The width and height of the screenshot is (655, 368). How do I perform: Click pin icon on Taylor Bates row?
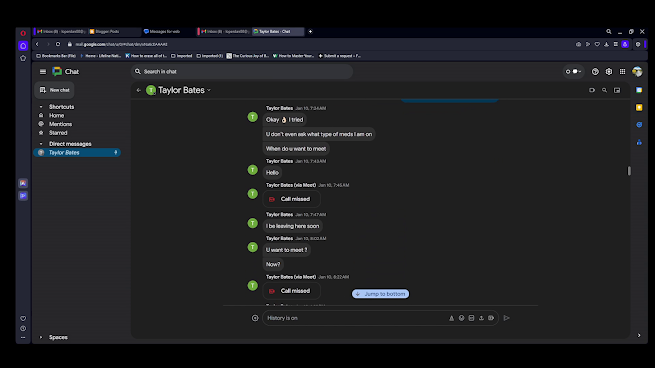[x=116, y=152]
